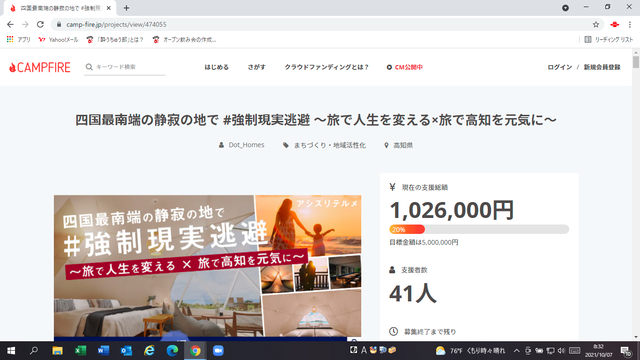640x360 pixels.
Task: Open the さがす menu item
Action: pos(256,67)
